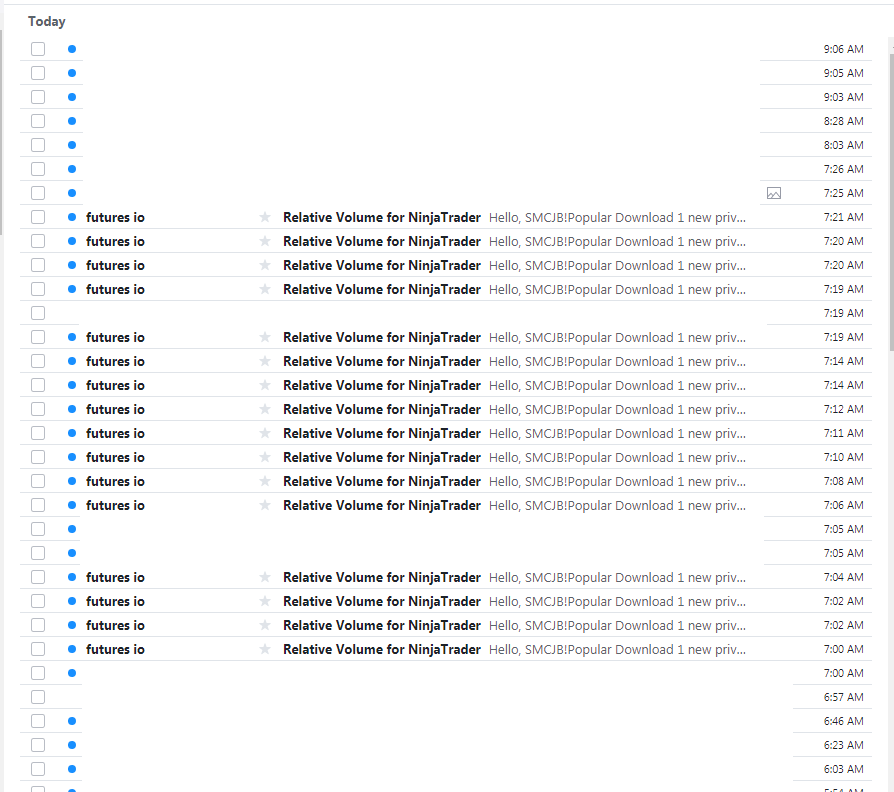Click the unread dot of the 8:03 AM message
The image size is (894, 792).
72,145
